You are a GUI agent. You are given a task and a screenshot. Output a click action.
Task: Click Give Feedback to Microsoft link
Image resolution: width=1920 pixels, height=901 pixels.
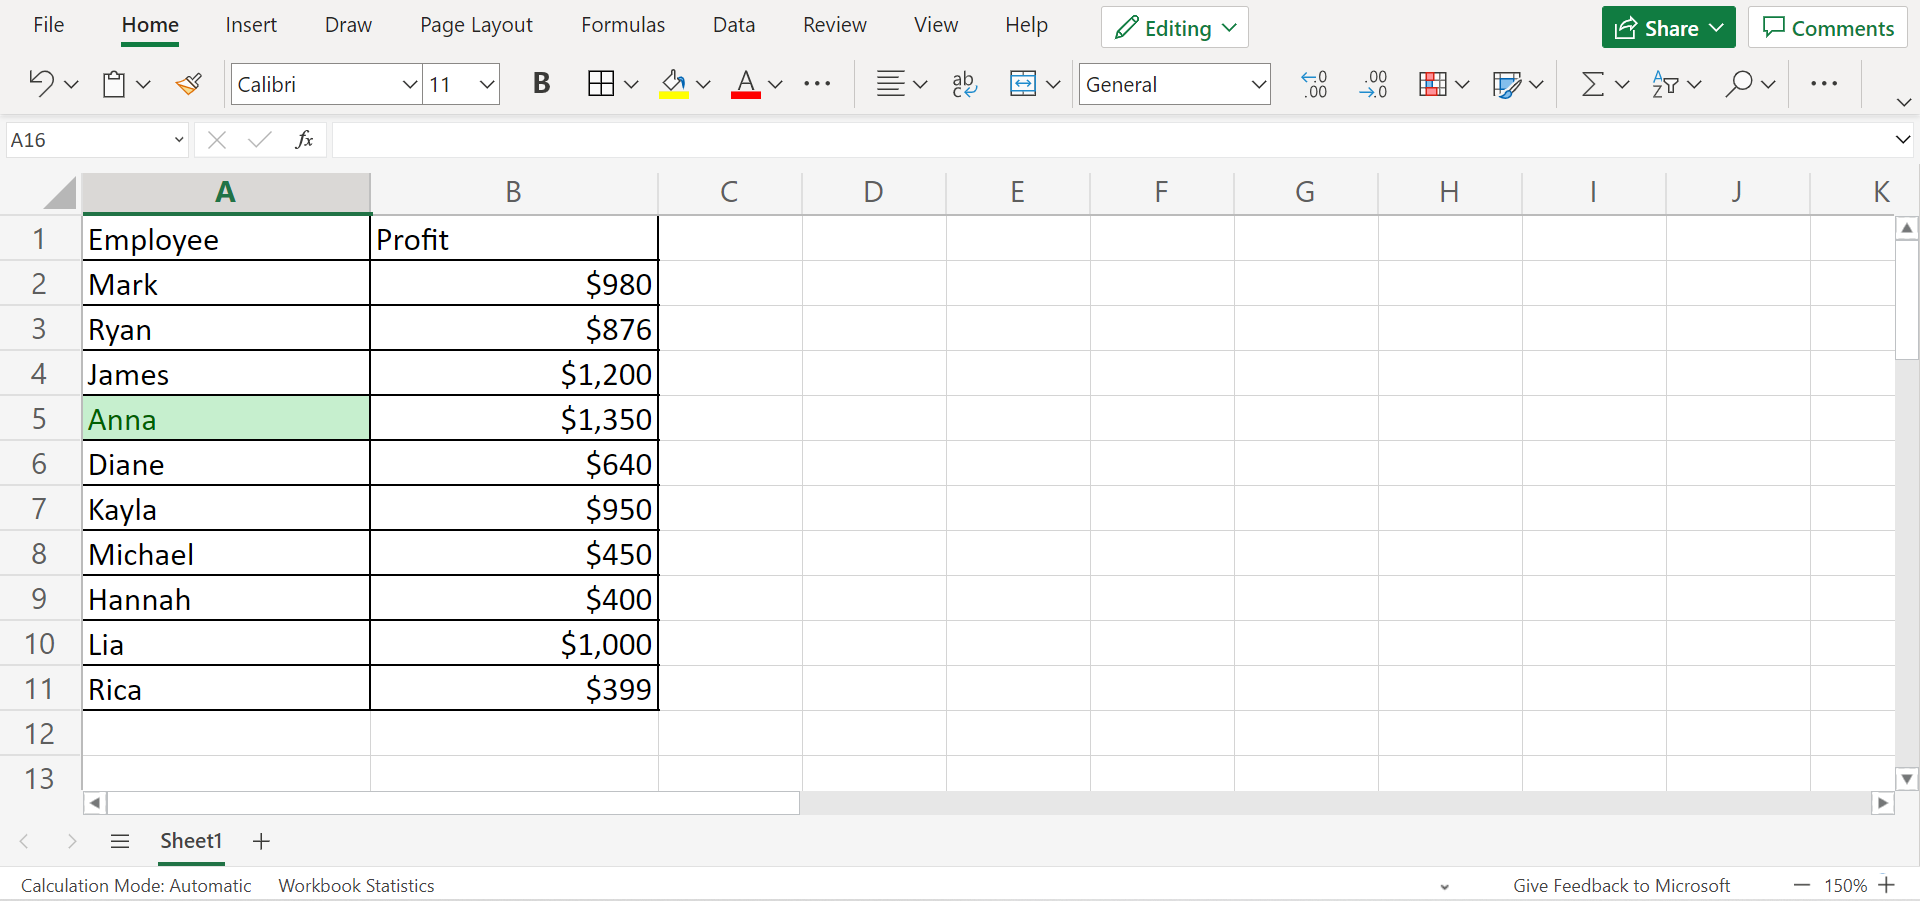tap(1620, 885)
